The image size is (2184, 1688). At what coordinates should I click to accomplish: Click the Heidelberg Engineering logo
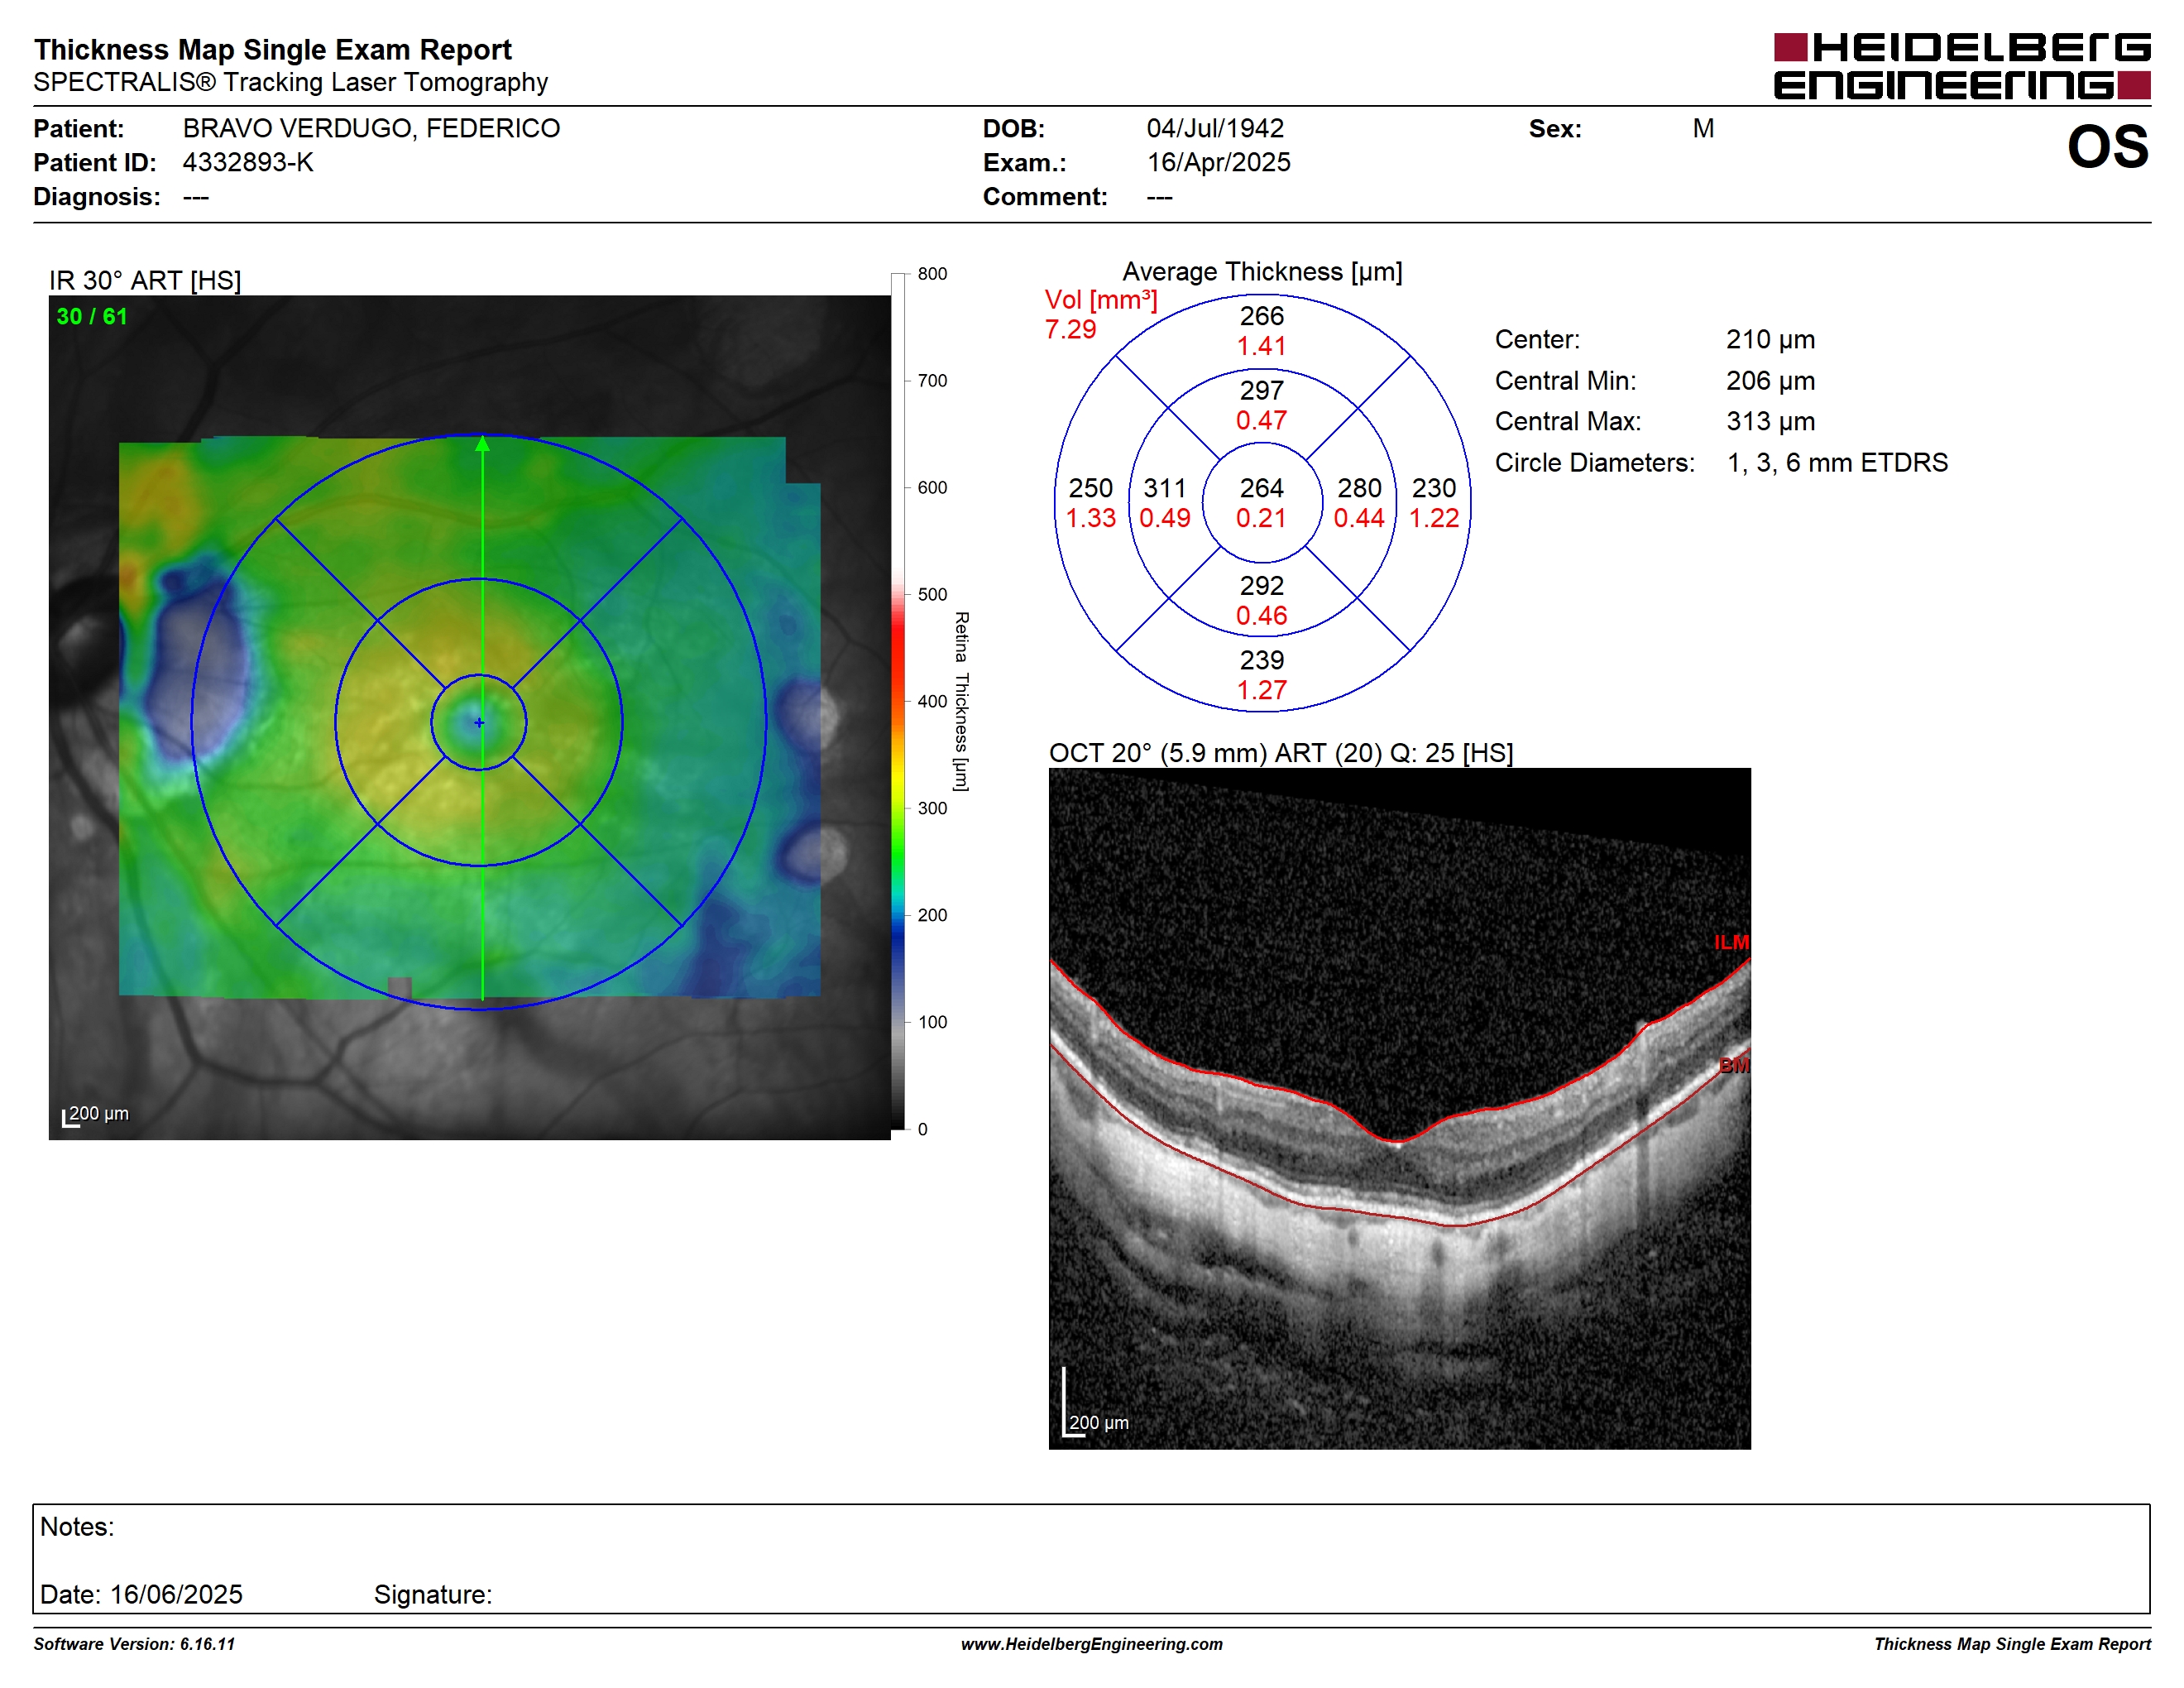pyautogui.click(x=1961, y=66)
